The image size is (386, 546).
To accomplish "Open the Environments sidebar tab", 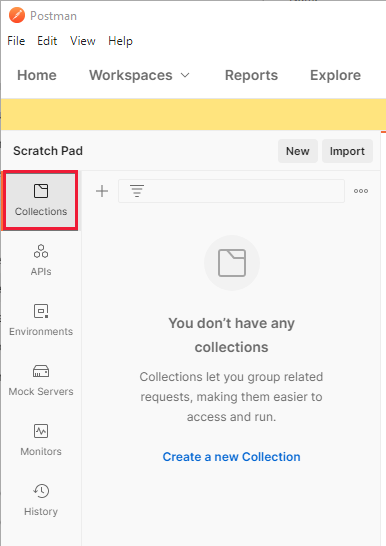I will [x=41, y=320].
